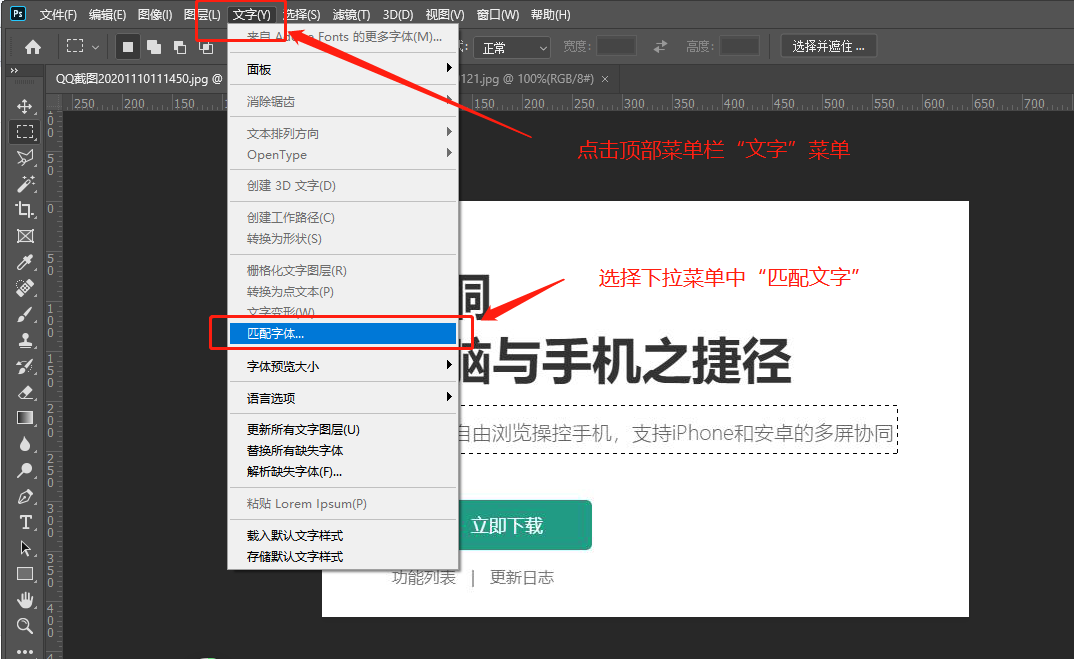Screen dimensions: 1074x659
Task: Select the Clone Stamp tool
Action: pyautogui.click(x=25, y=340)
